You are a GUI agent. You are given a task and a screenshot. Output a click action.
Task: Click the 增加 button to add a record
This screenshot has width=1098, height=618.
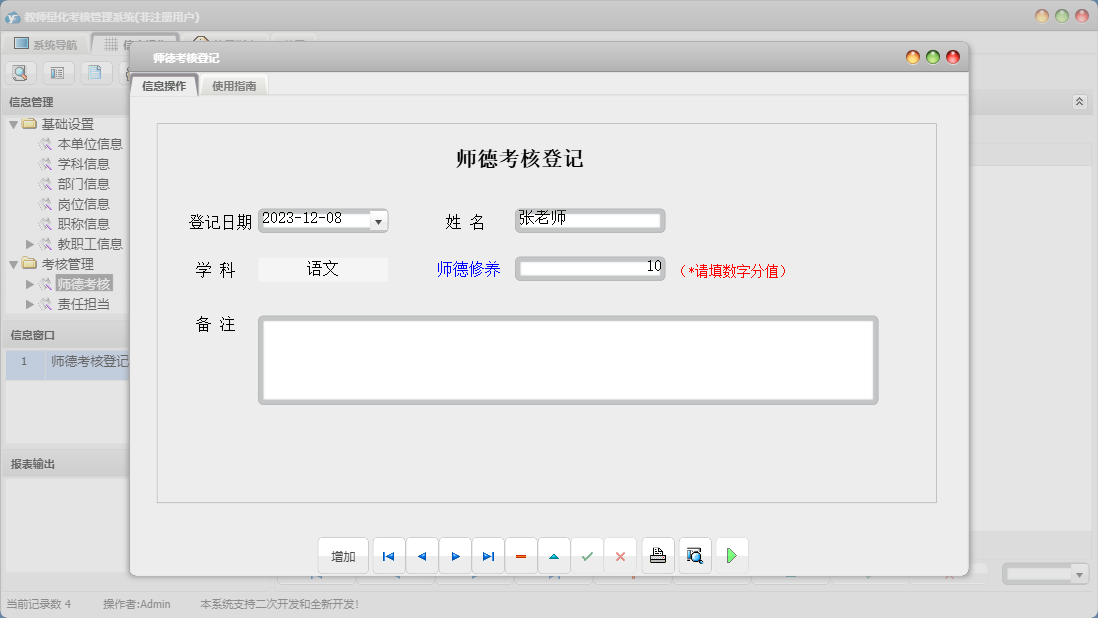tap(343, 555)
